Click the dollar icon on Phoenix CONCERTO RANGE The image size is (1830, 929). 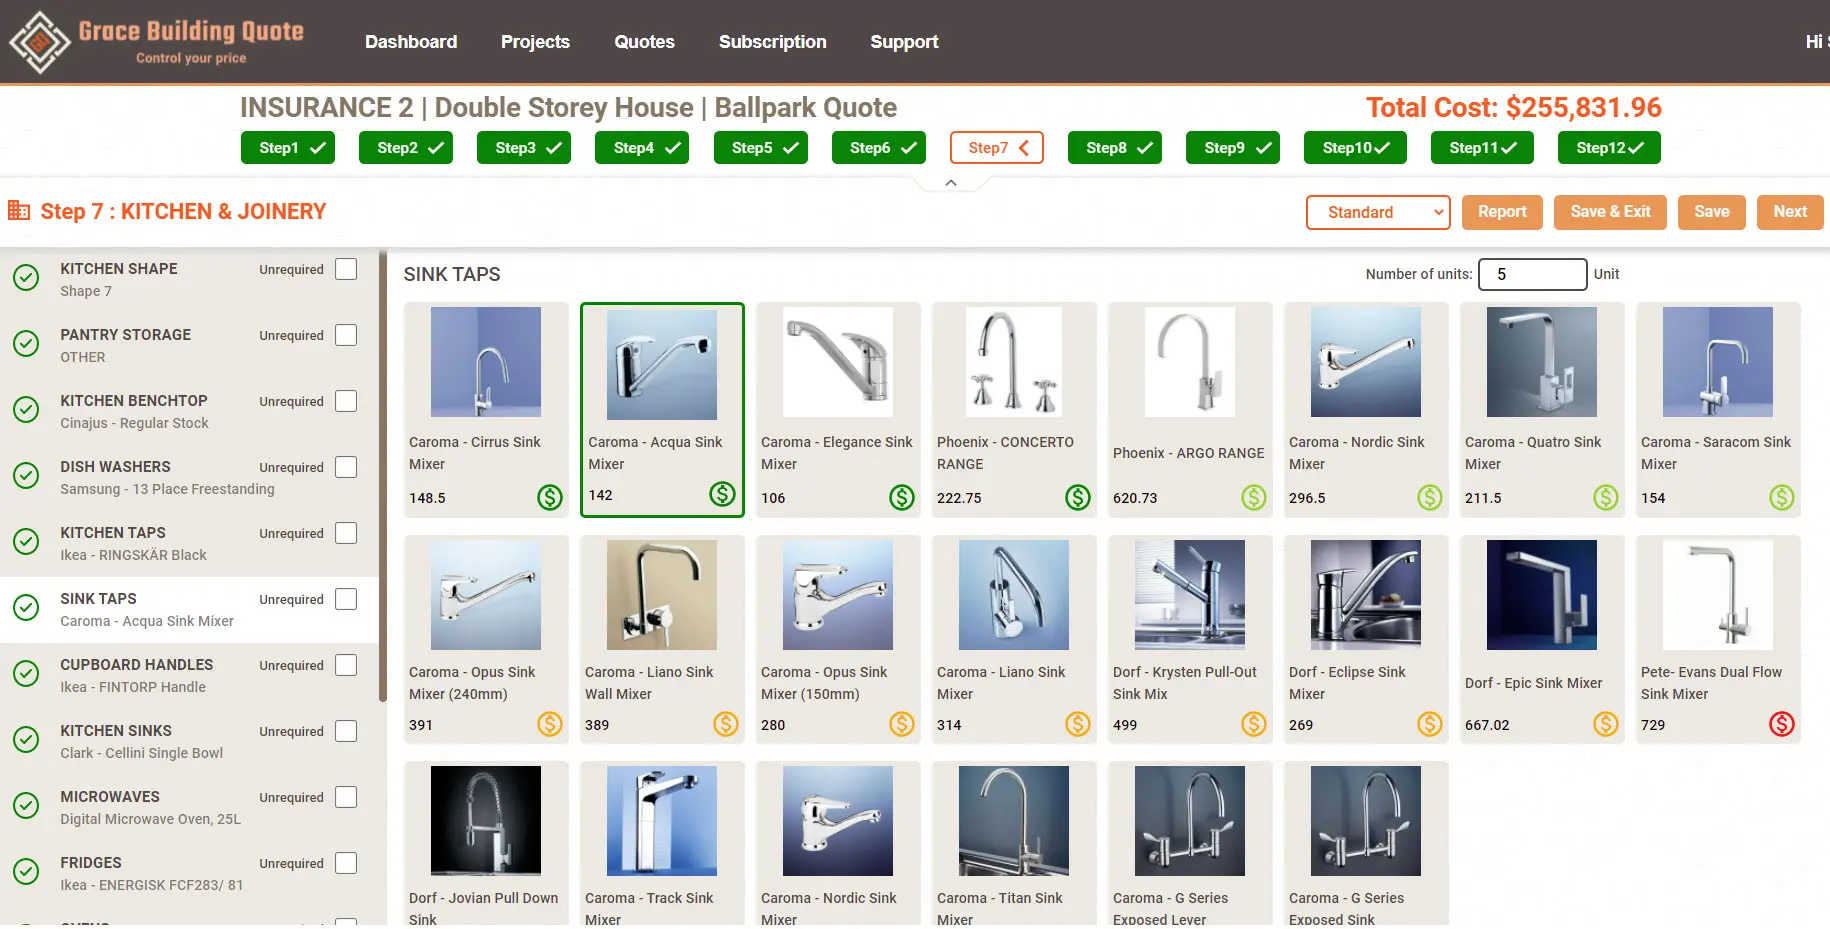tap(1077, 497)
